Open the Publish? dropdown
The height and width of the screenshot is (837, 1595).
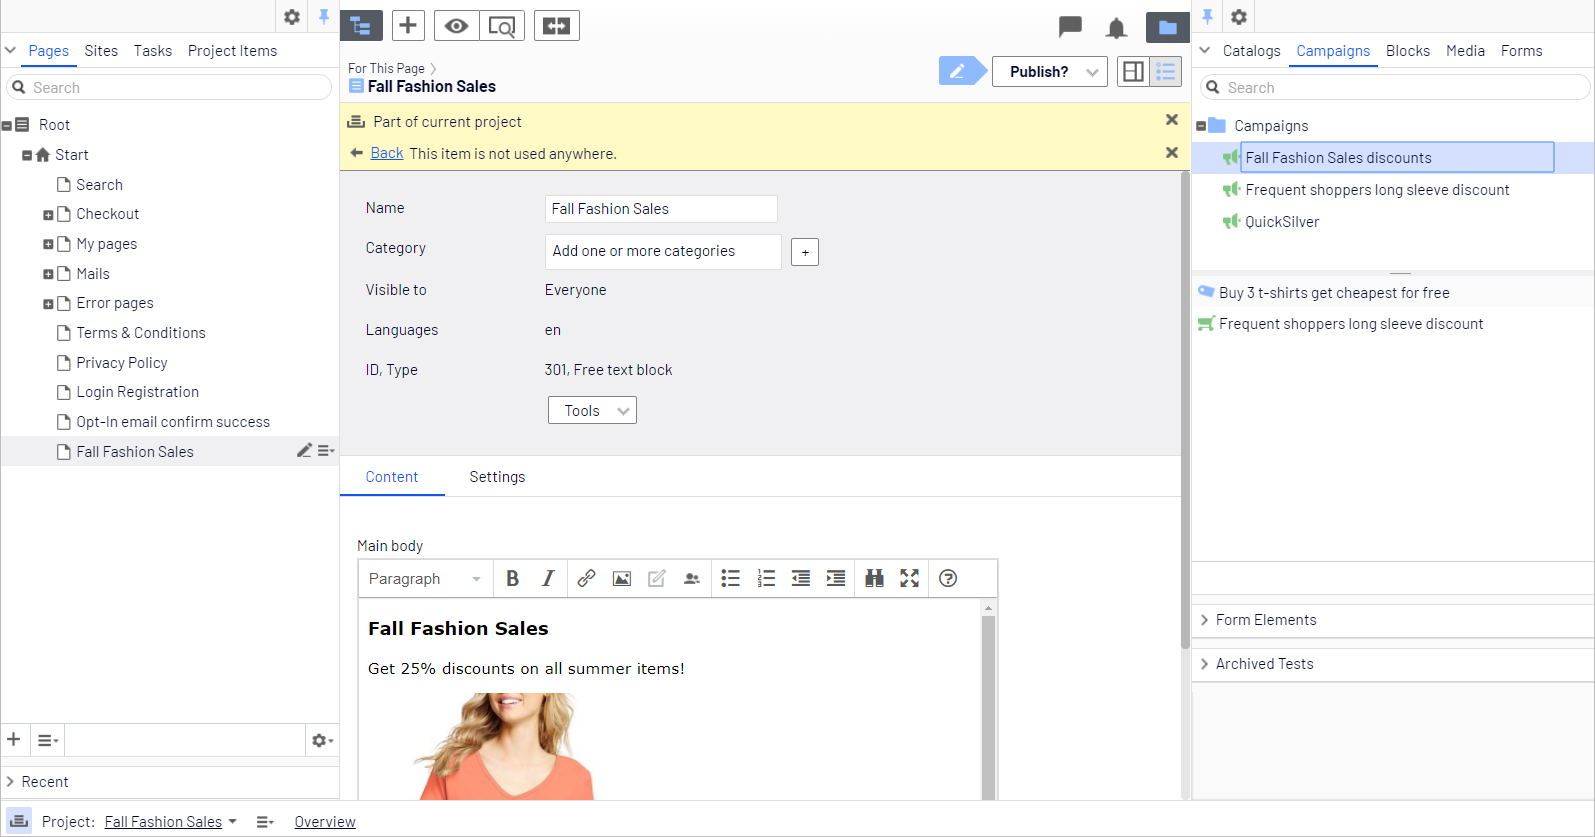[1050, 72]
